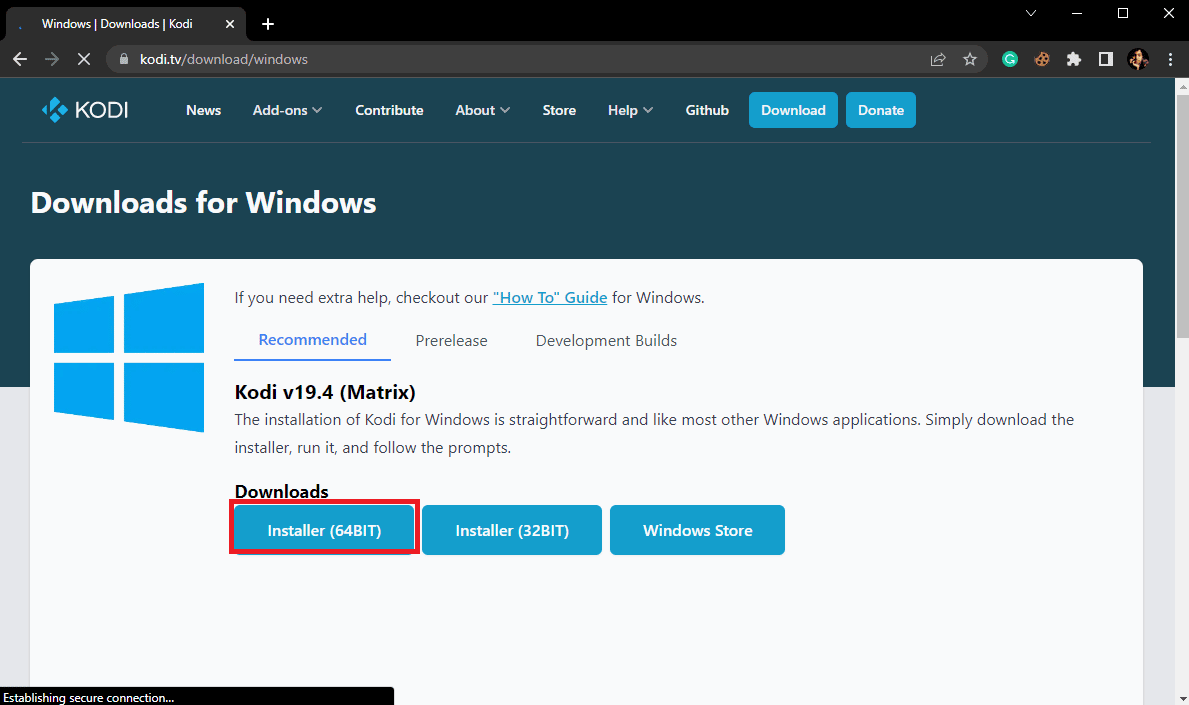
Task: Expand the About menu
Action: (x=482, y=110)
